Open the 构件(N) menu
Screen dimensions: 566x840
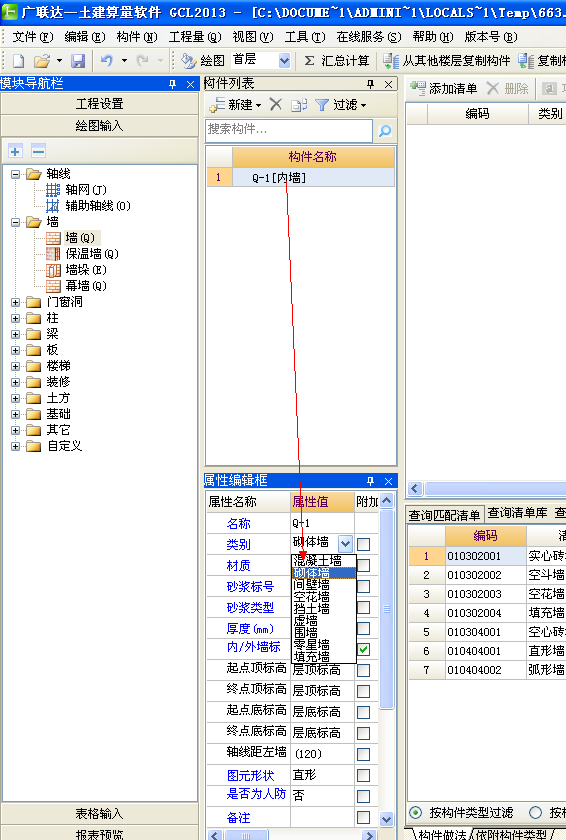(137, 37)
